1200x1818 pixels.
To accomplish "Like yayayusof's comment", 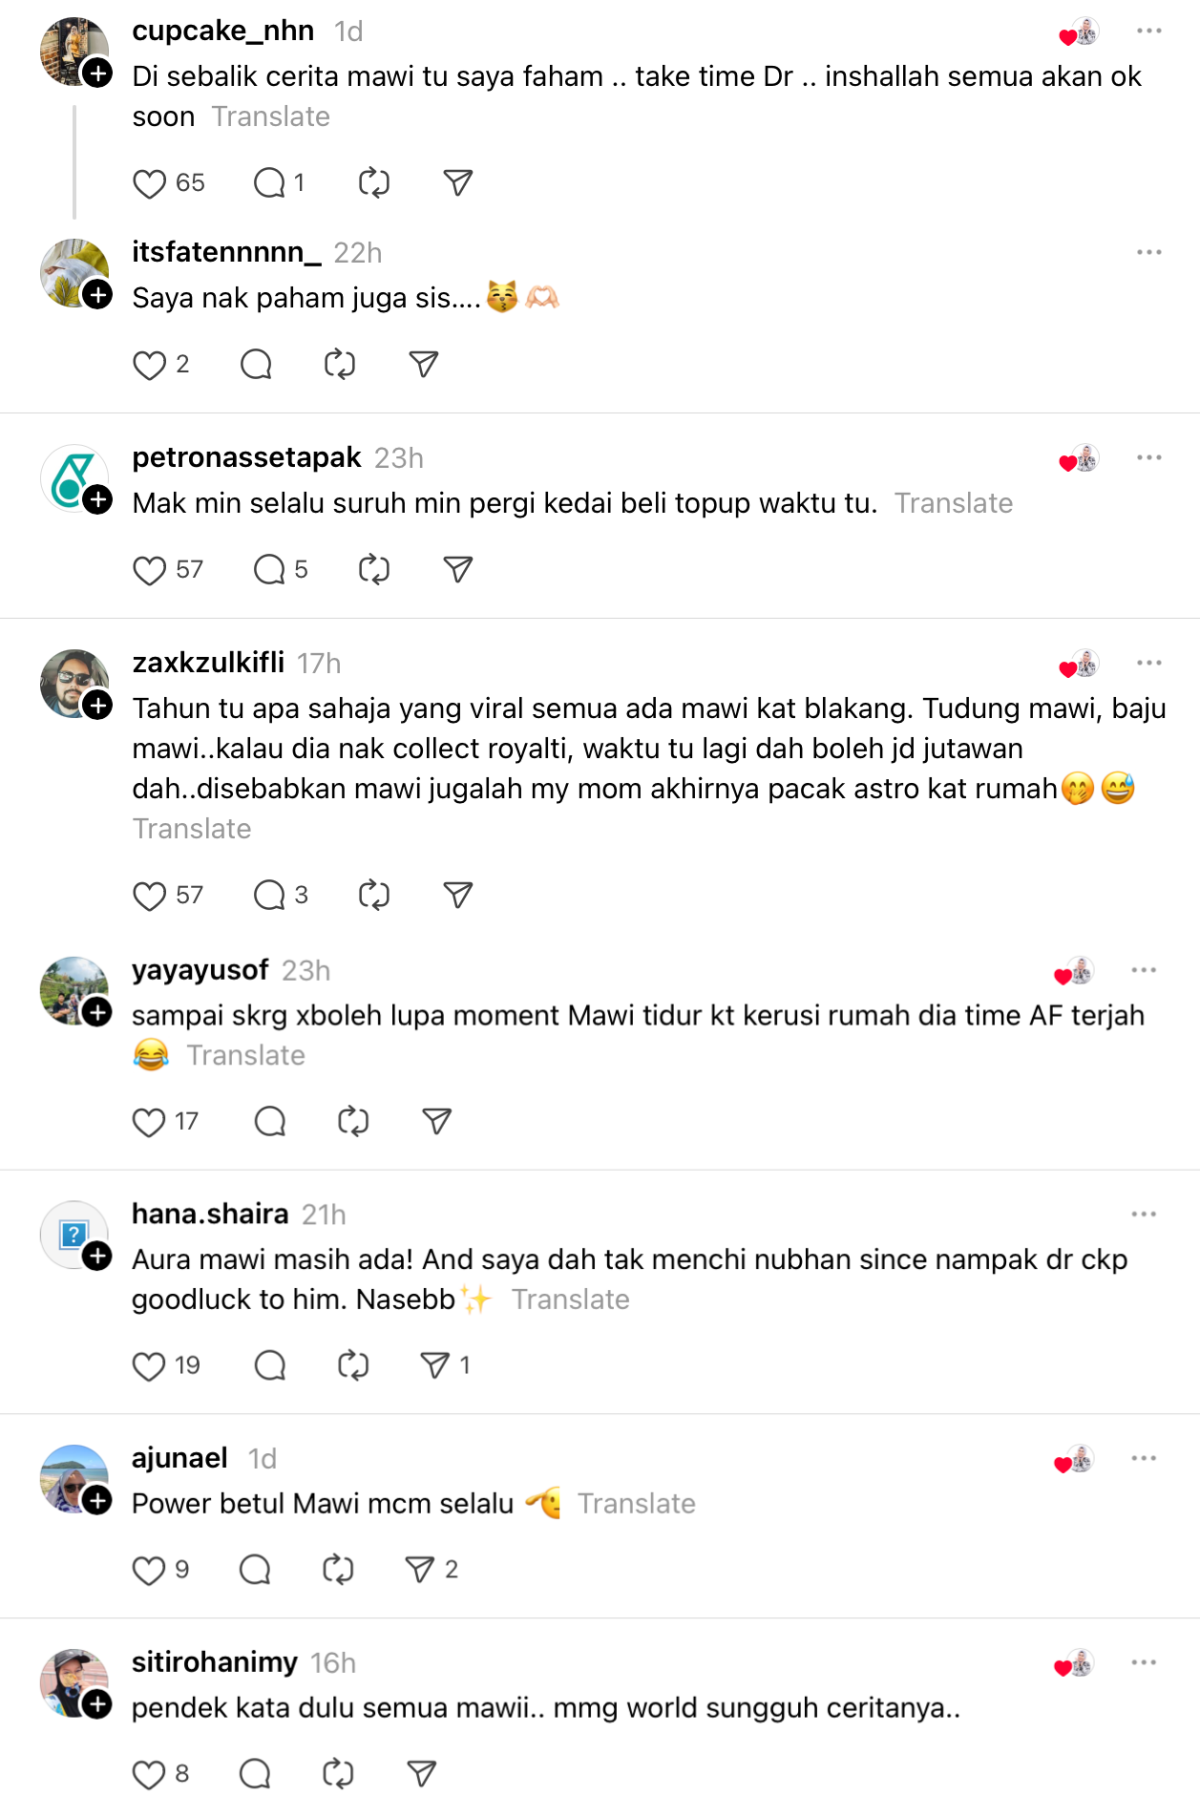I will (149, 1122).
